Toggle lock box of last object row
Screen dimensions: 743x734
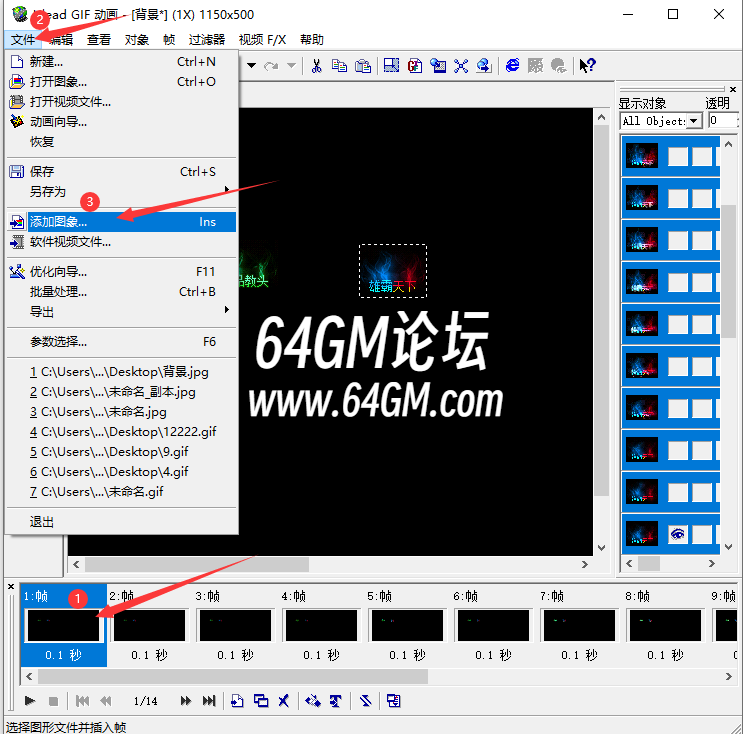click(x=702, y=534)
